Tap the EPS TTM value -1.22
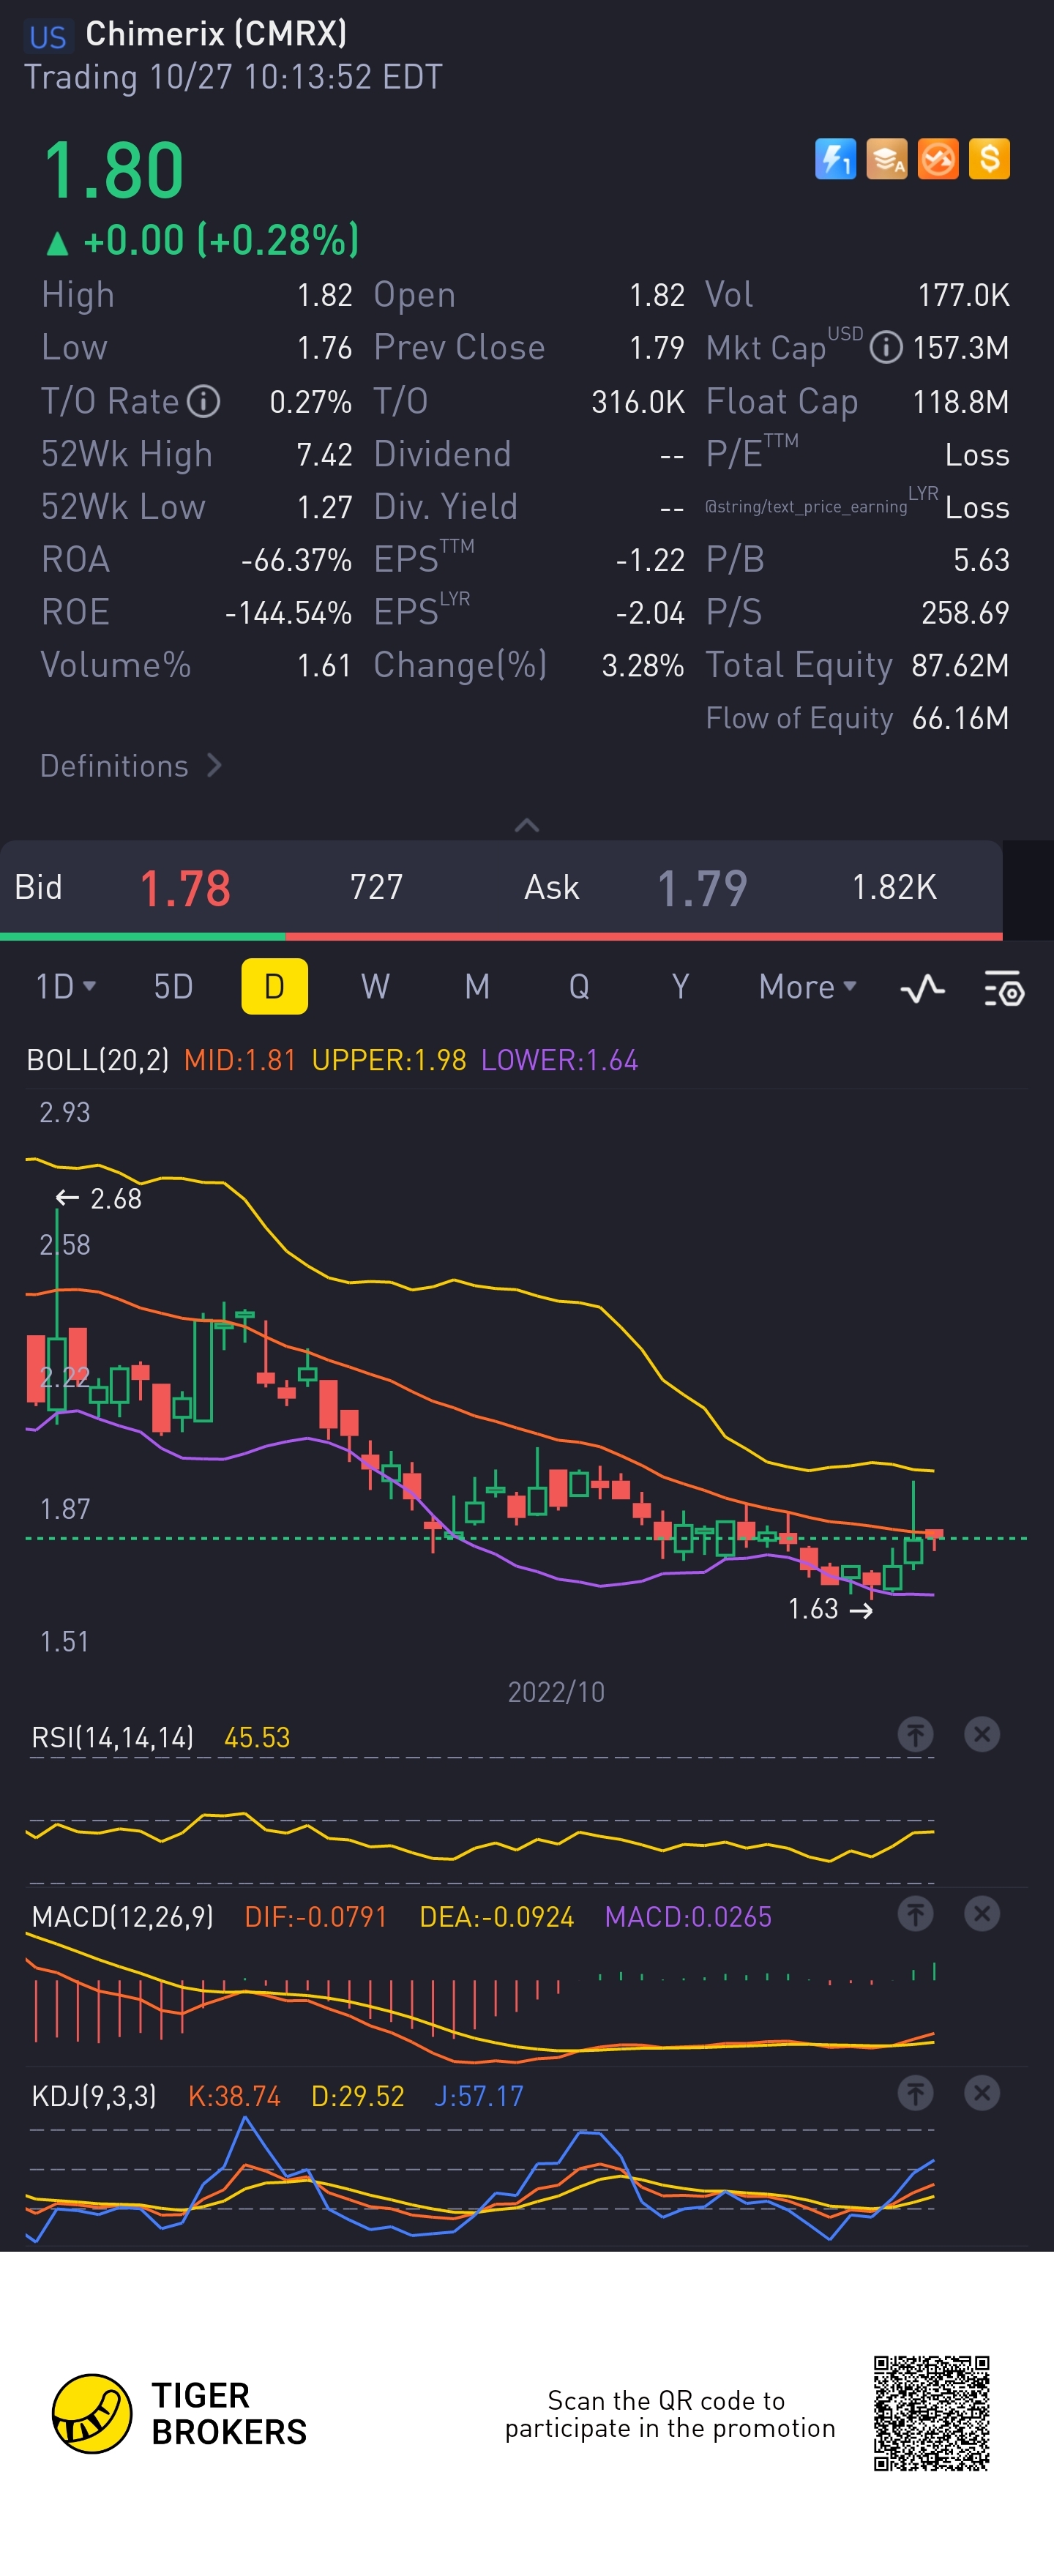Viewport: 1054px width, 2576px height. pos(650,560)
